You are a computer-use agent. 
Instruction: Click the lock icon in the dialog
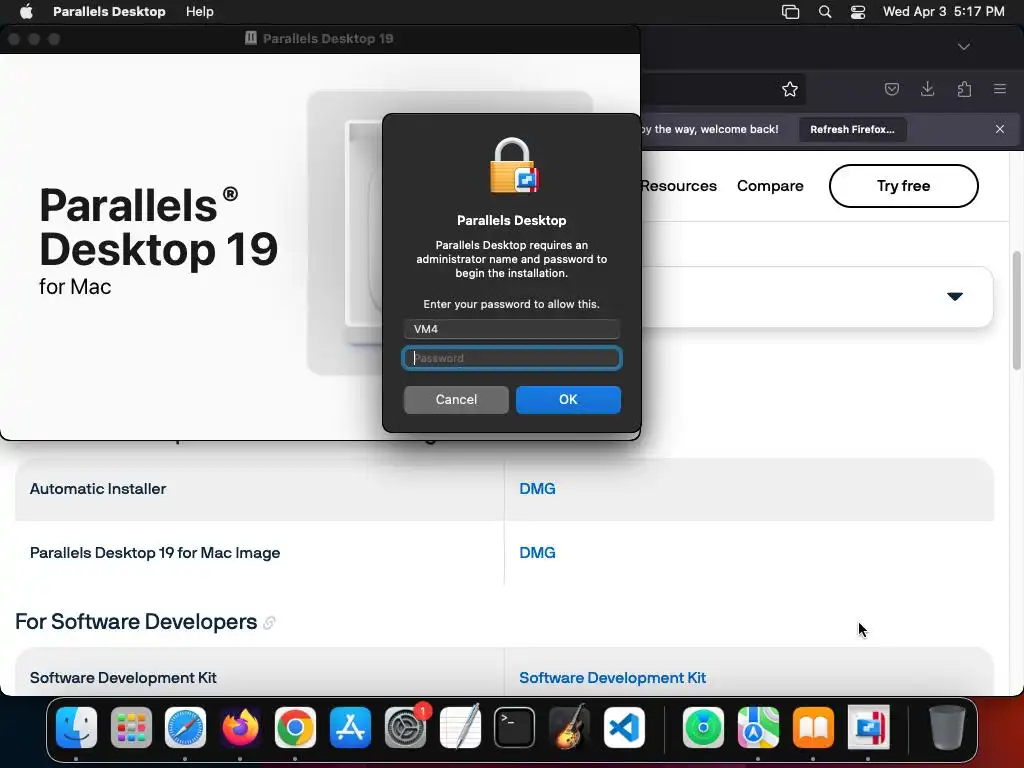click(x=513, y=166)
